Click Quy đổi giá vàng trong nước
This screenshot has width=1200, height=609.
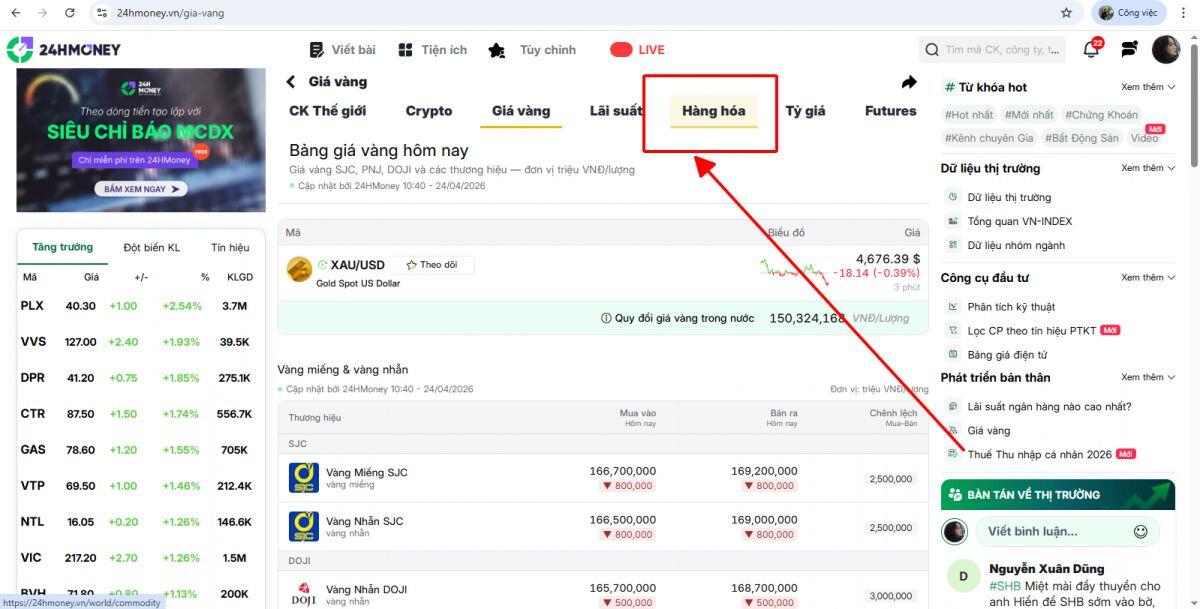point(677,318)
